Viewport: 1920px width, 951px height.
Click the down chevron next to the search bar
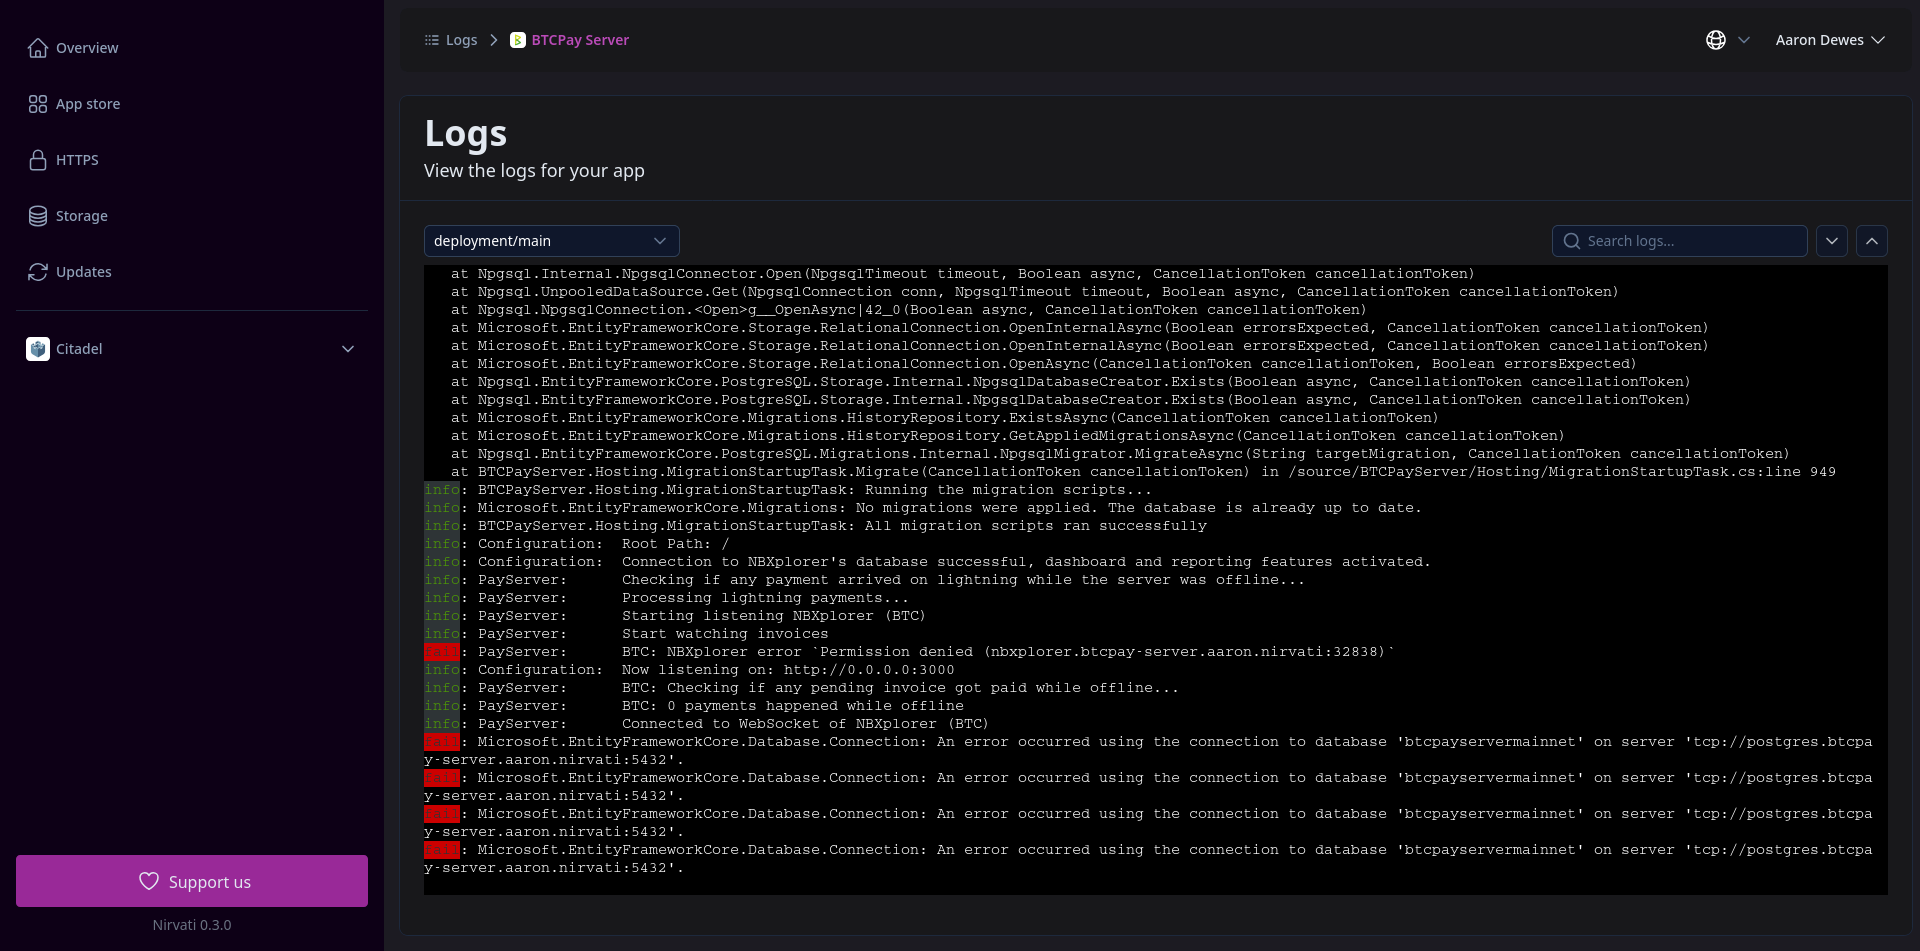pos(1833,241)
